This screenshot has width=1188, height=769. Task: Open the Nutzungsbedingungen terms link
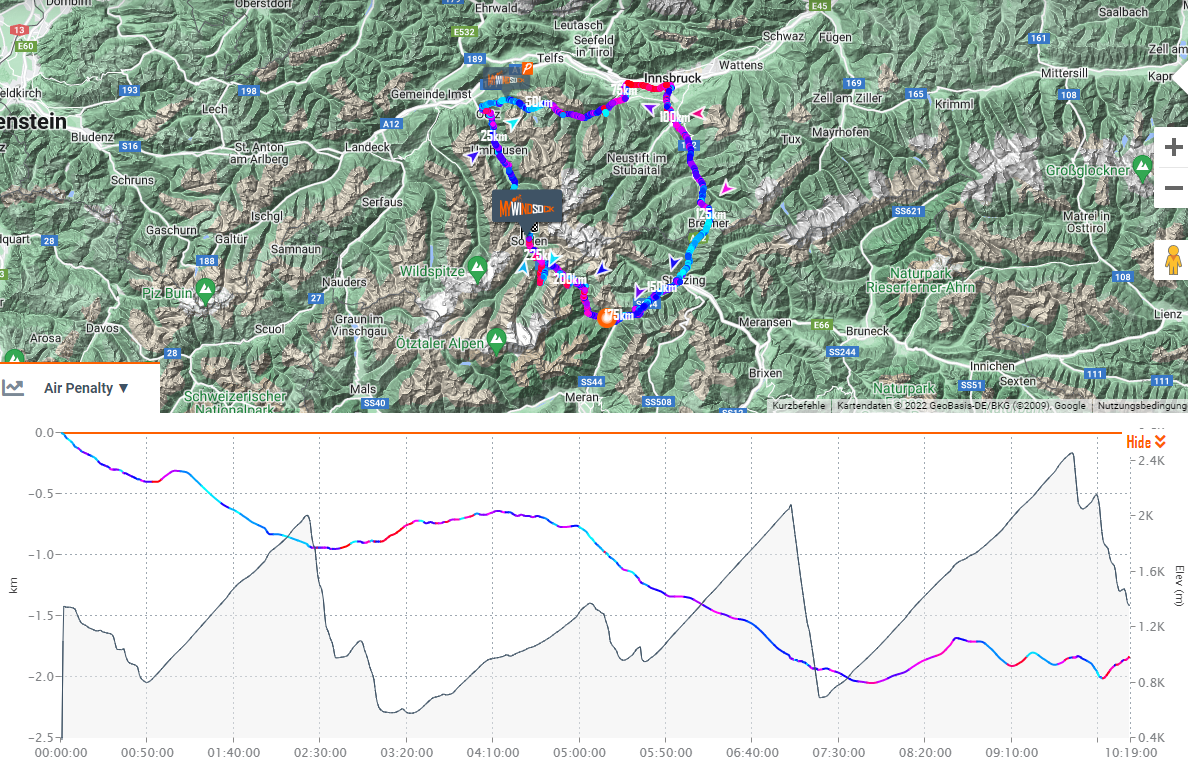click(x=1141, y=406)
